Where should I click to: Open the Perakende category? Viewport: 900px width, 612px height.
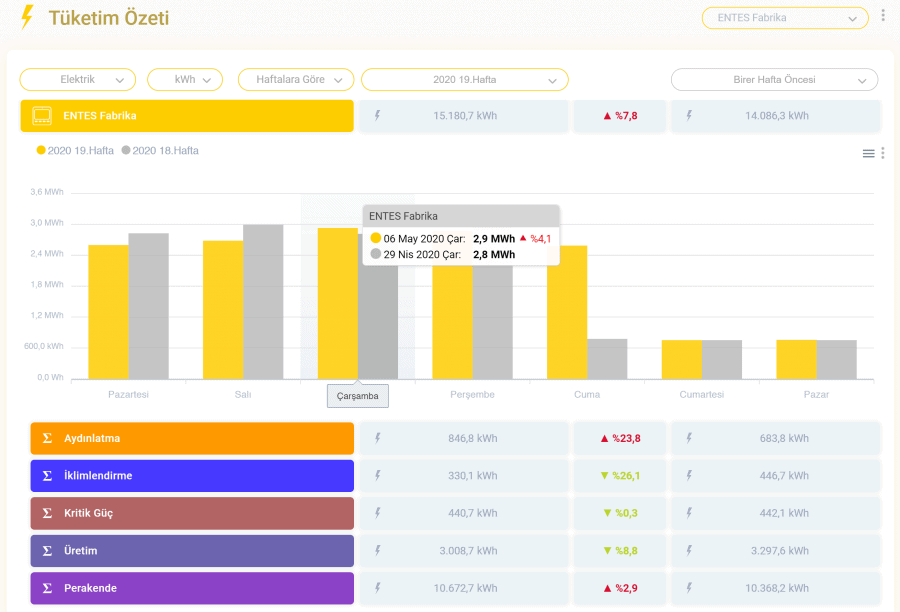point(192,588)
